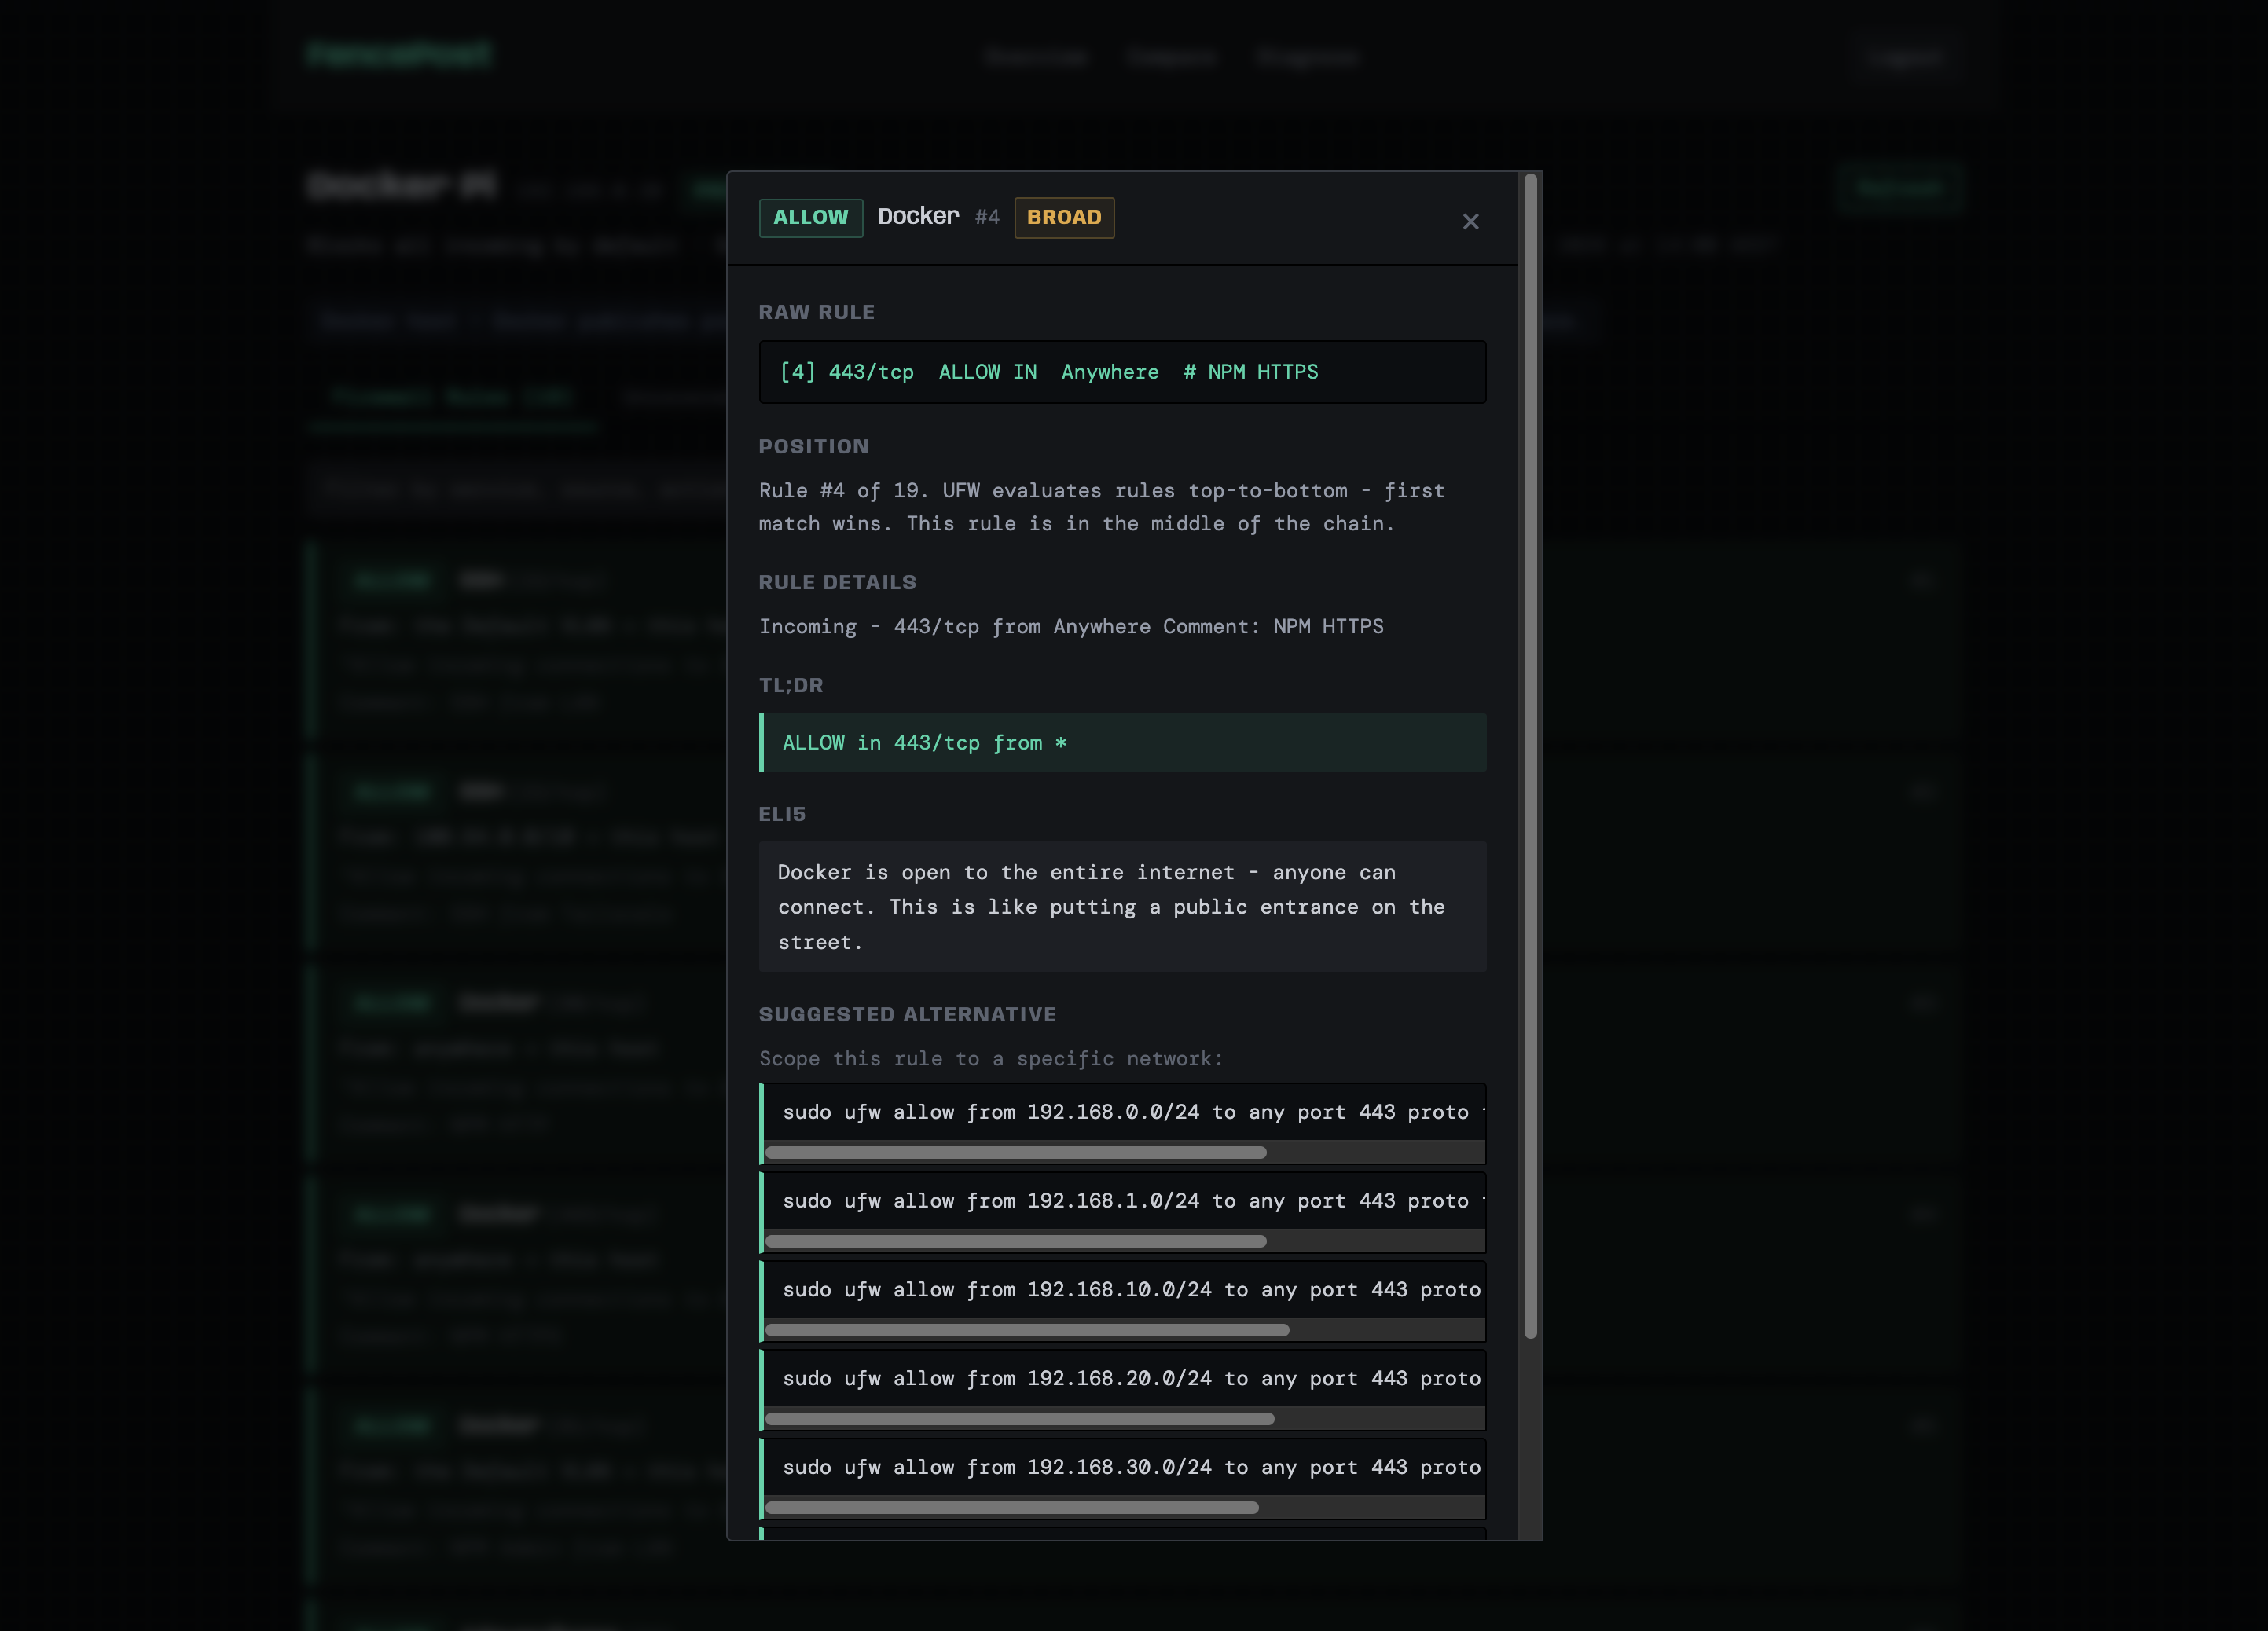Close the Docker #4 rule dialog

1470,221
